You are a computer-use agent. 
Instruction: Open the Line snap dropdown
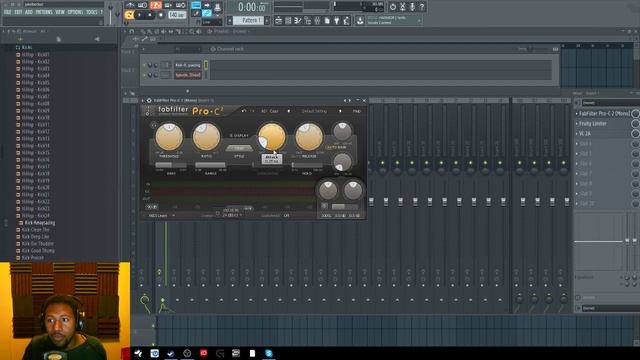pyautogui.click(x=211, y=22)
